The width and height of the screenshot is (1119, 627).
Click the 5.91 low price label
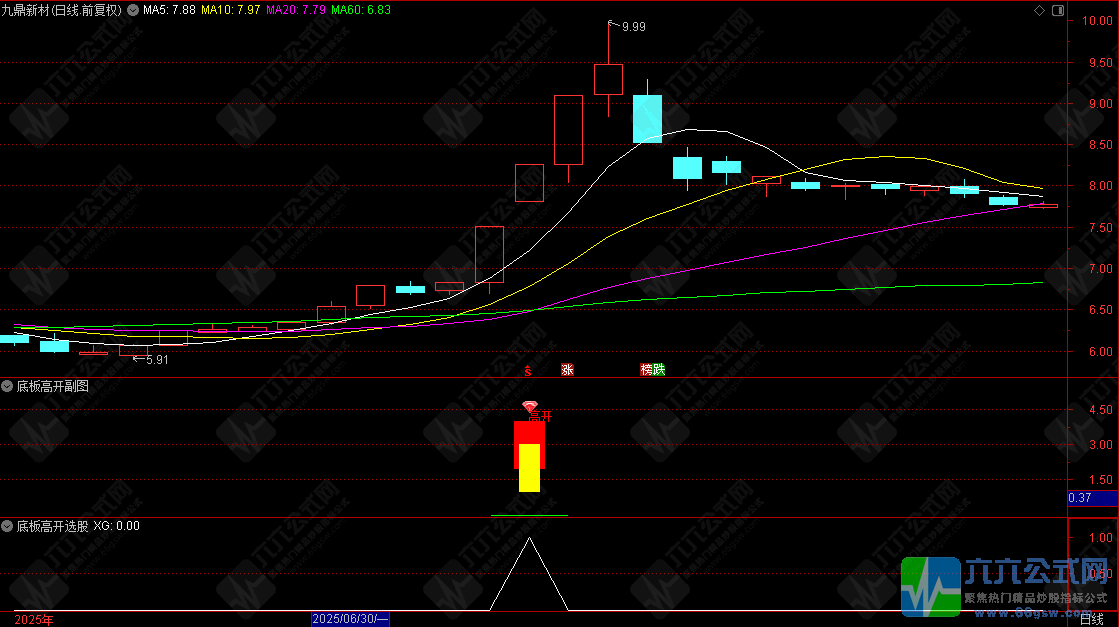tap(157, 360)
